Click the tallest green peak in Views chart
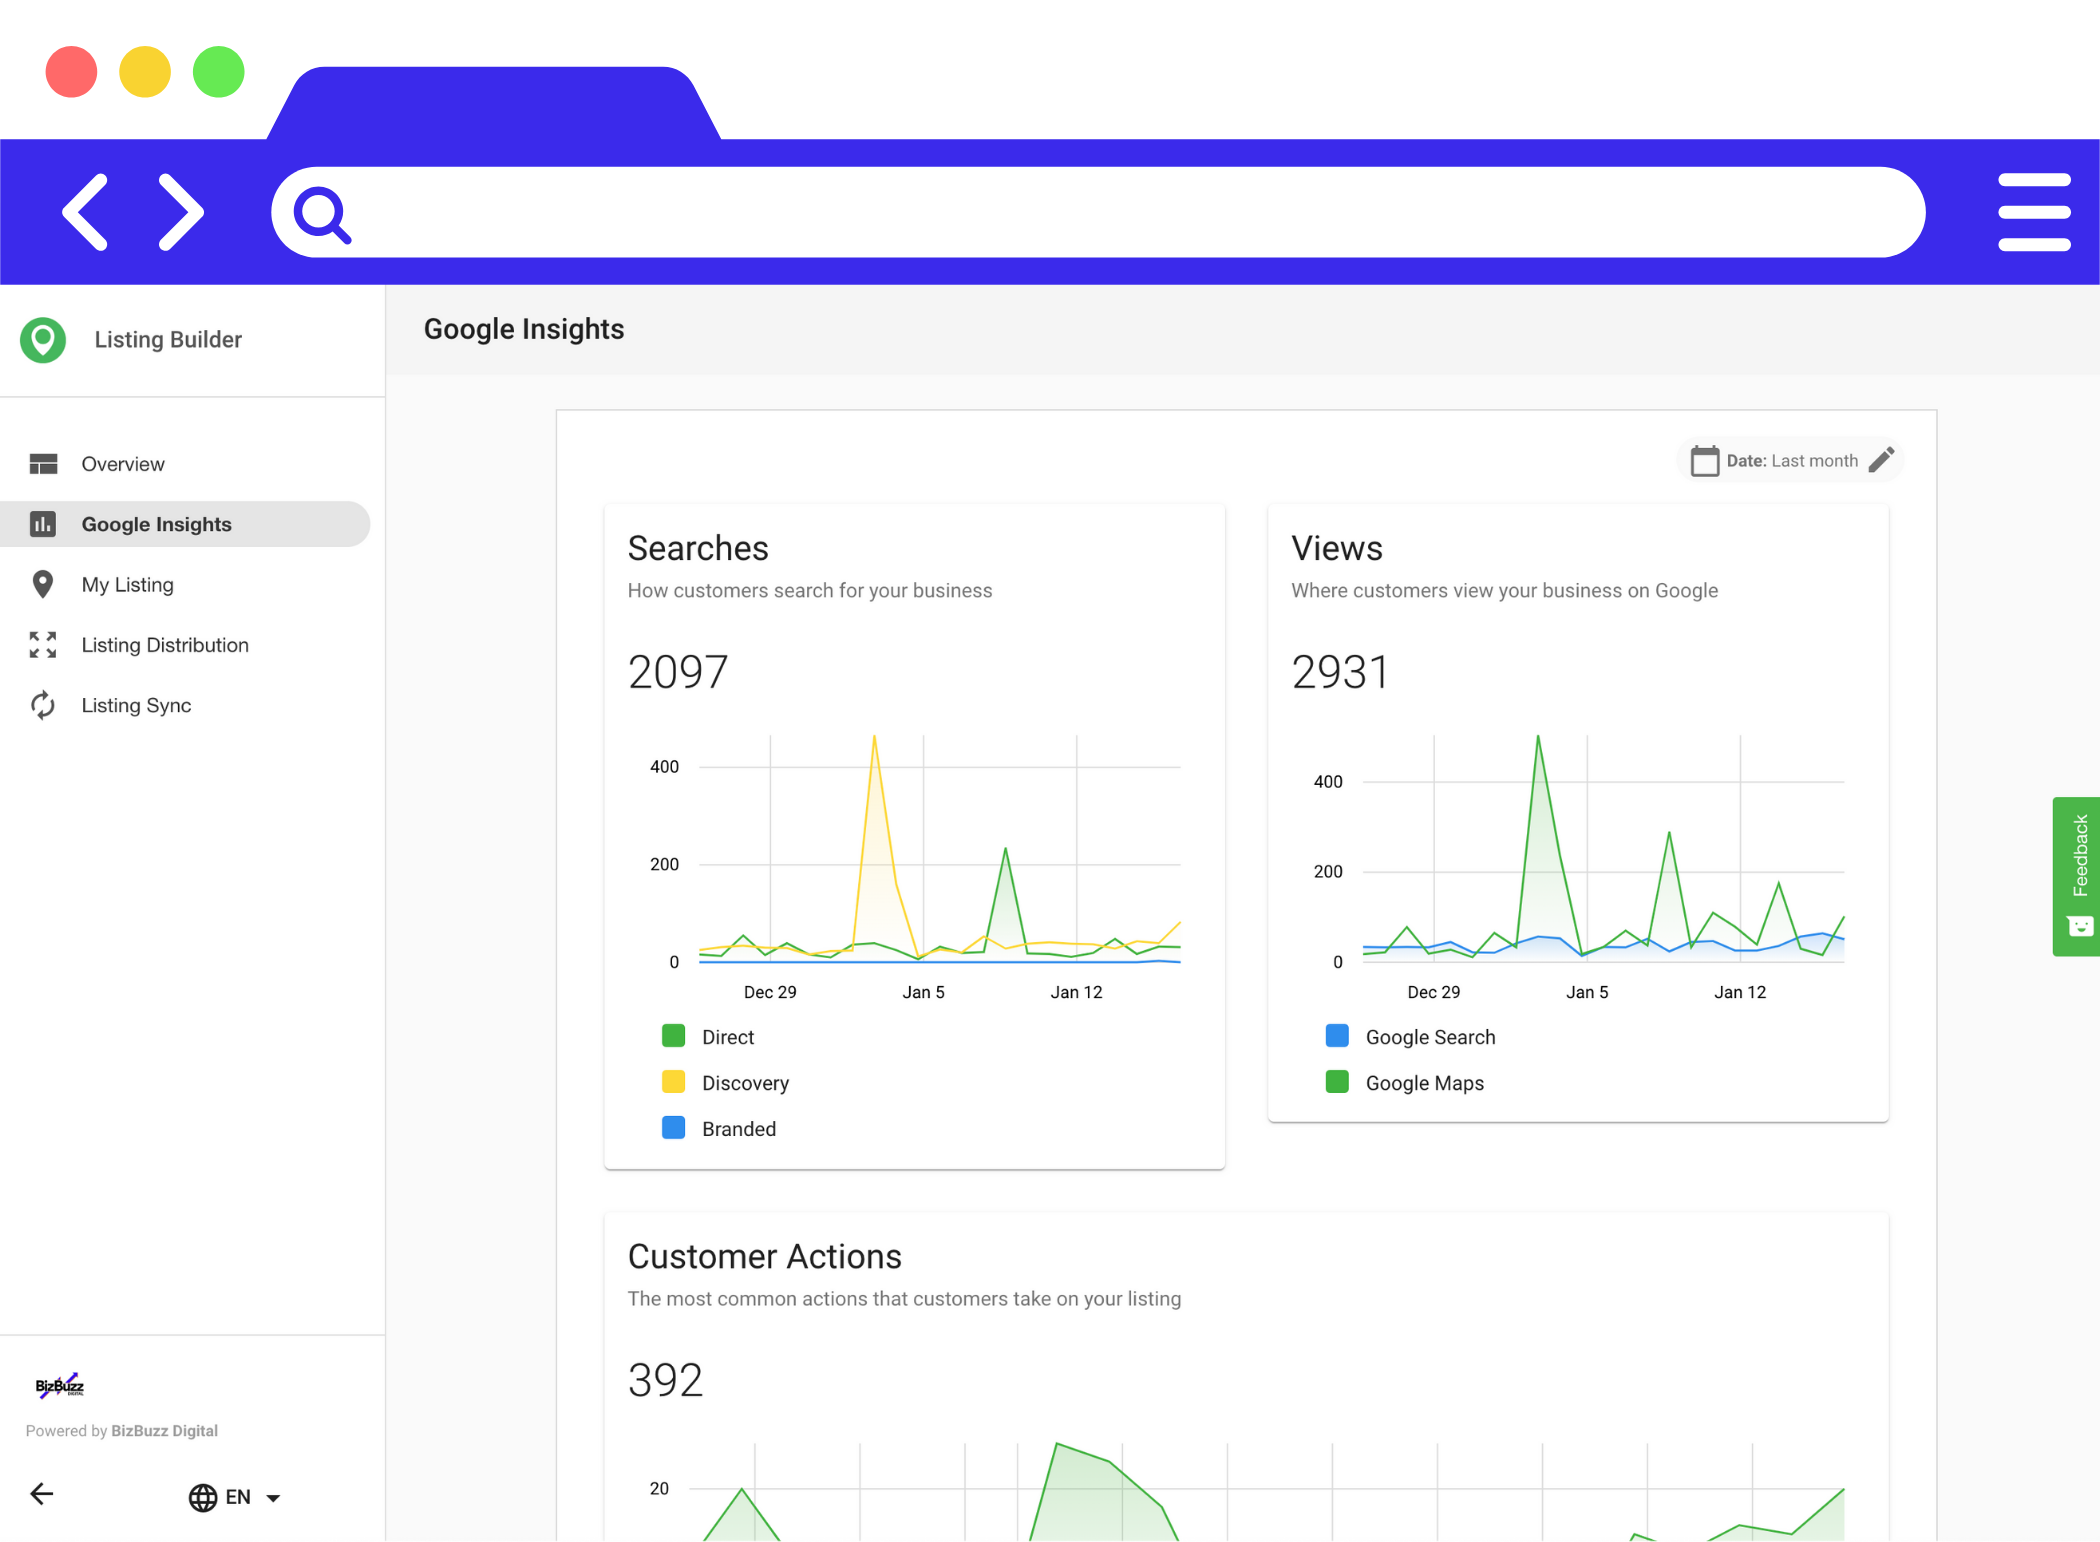The width and height of the screenshot is (2100, 1542). coord(1538,738)
